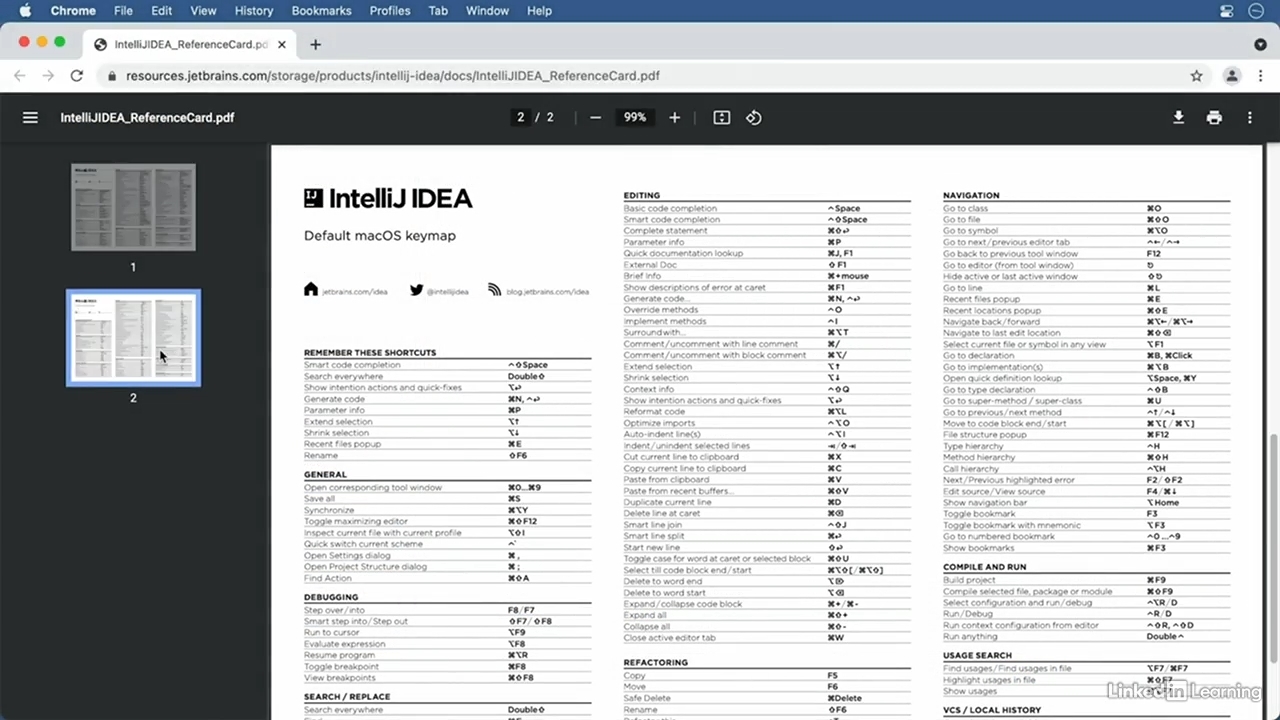
Task: Click the @intellijidea Twitter link
Action: [x=439, y=291]
